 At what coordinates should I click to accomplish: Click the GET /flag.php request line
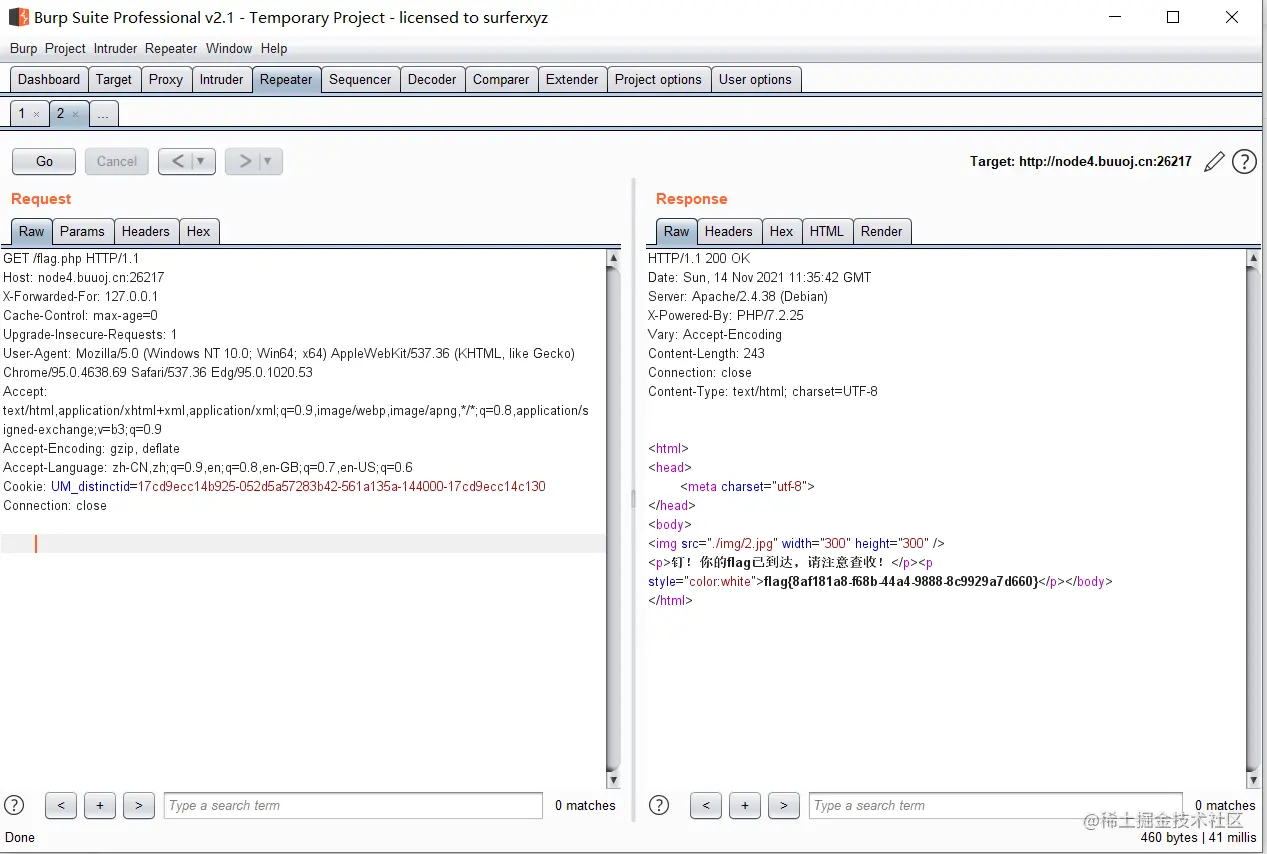coord(71,258)
